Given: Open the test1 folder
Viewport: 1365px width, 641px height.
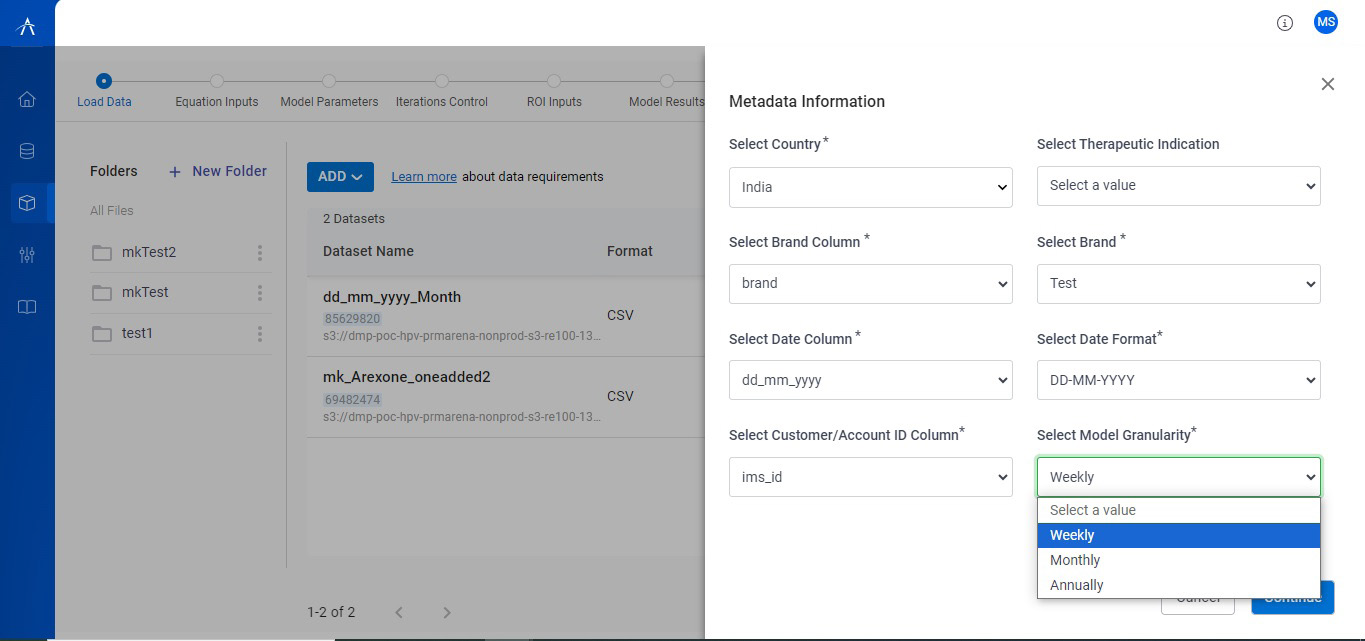Looking at the screenshot, I should 137,333.
